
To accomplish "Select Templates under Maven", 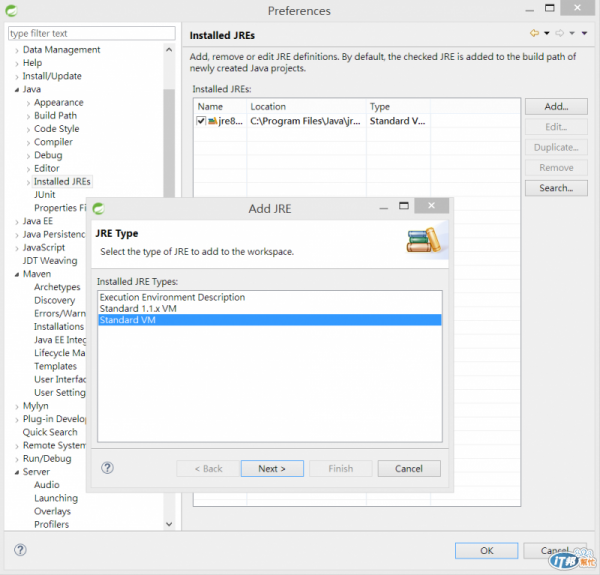I will 55,366.
